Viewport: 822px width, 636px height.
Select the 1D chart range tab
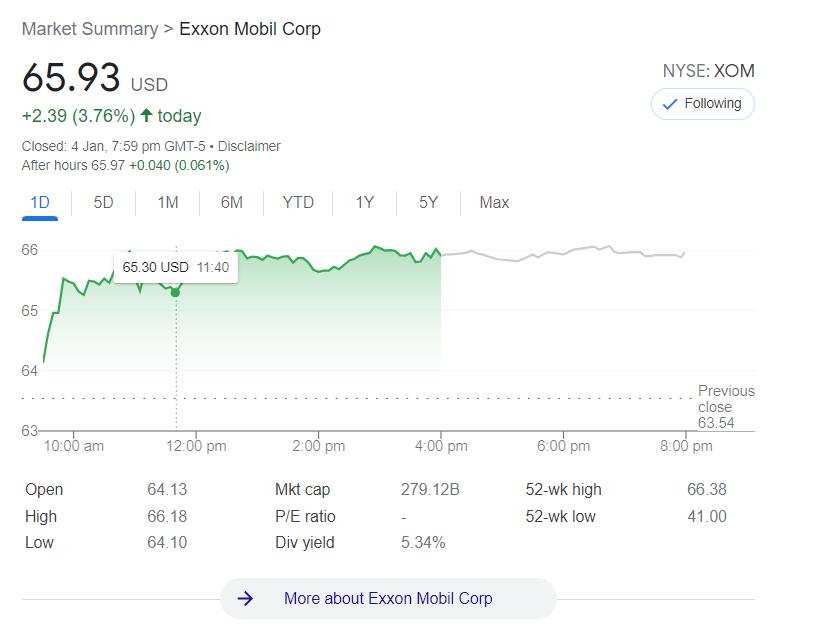point(40,202)
